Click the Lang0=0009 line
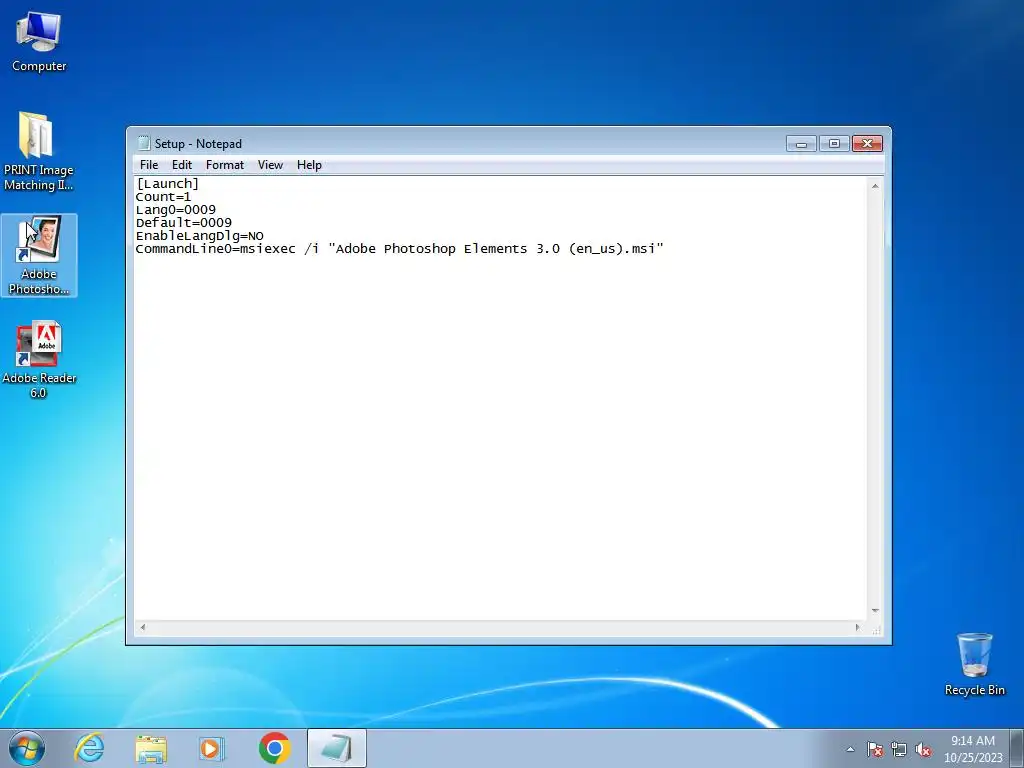Viewport: 1024px width, 768px height. click(176, 210)
